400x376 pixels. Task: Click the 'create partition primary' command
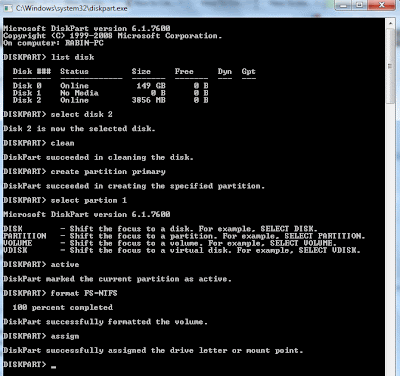[x=108, y=172]
